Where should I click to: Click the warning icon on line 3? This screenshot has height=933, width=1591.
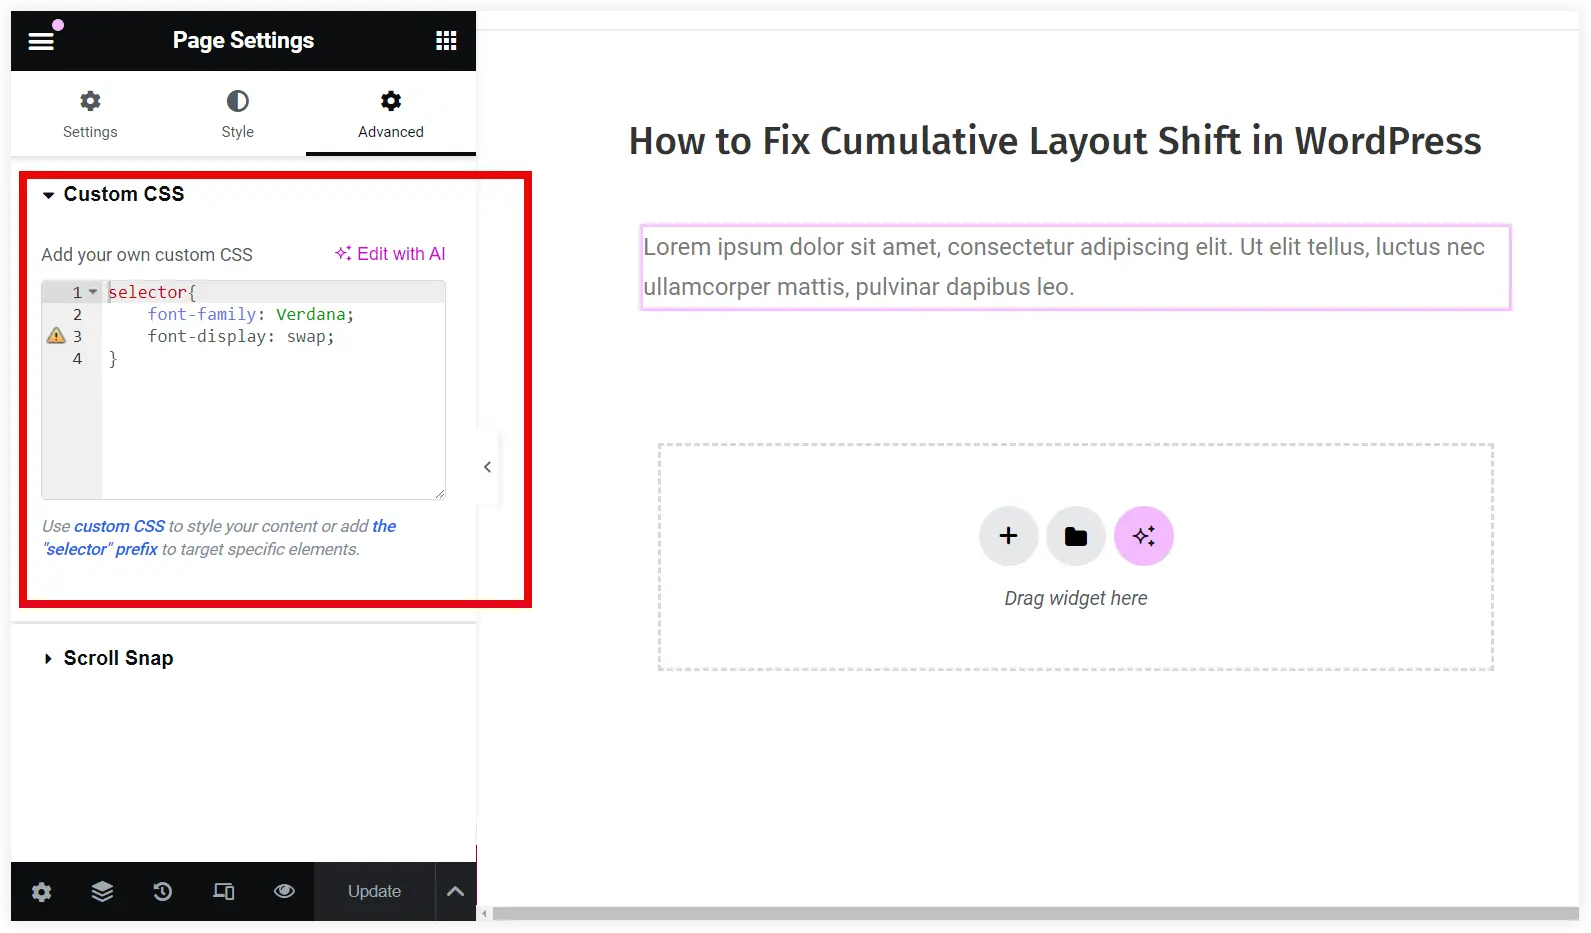coord(56,336)
